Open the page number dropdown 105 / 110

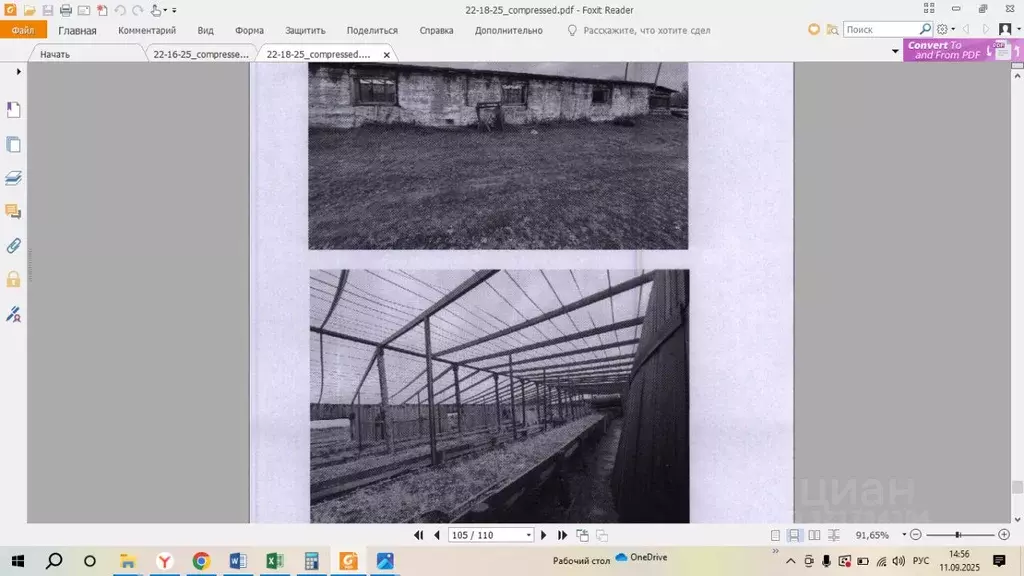529,536
